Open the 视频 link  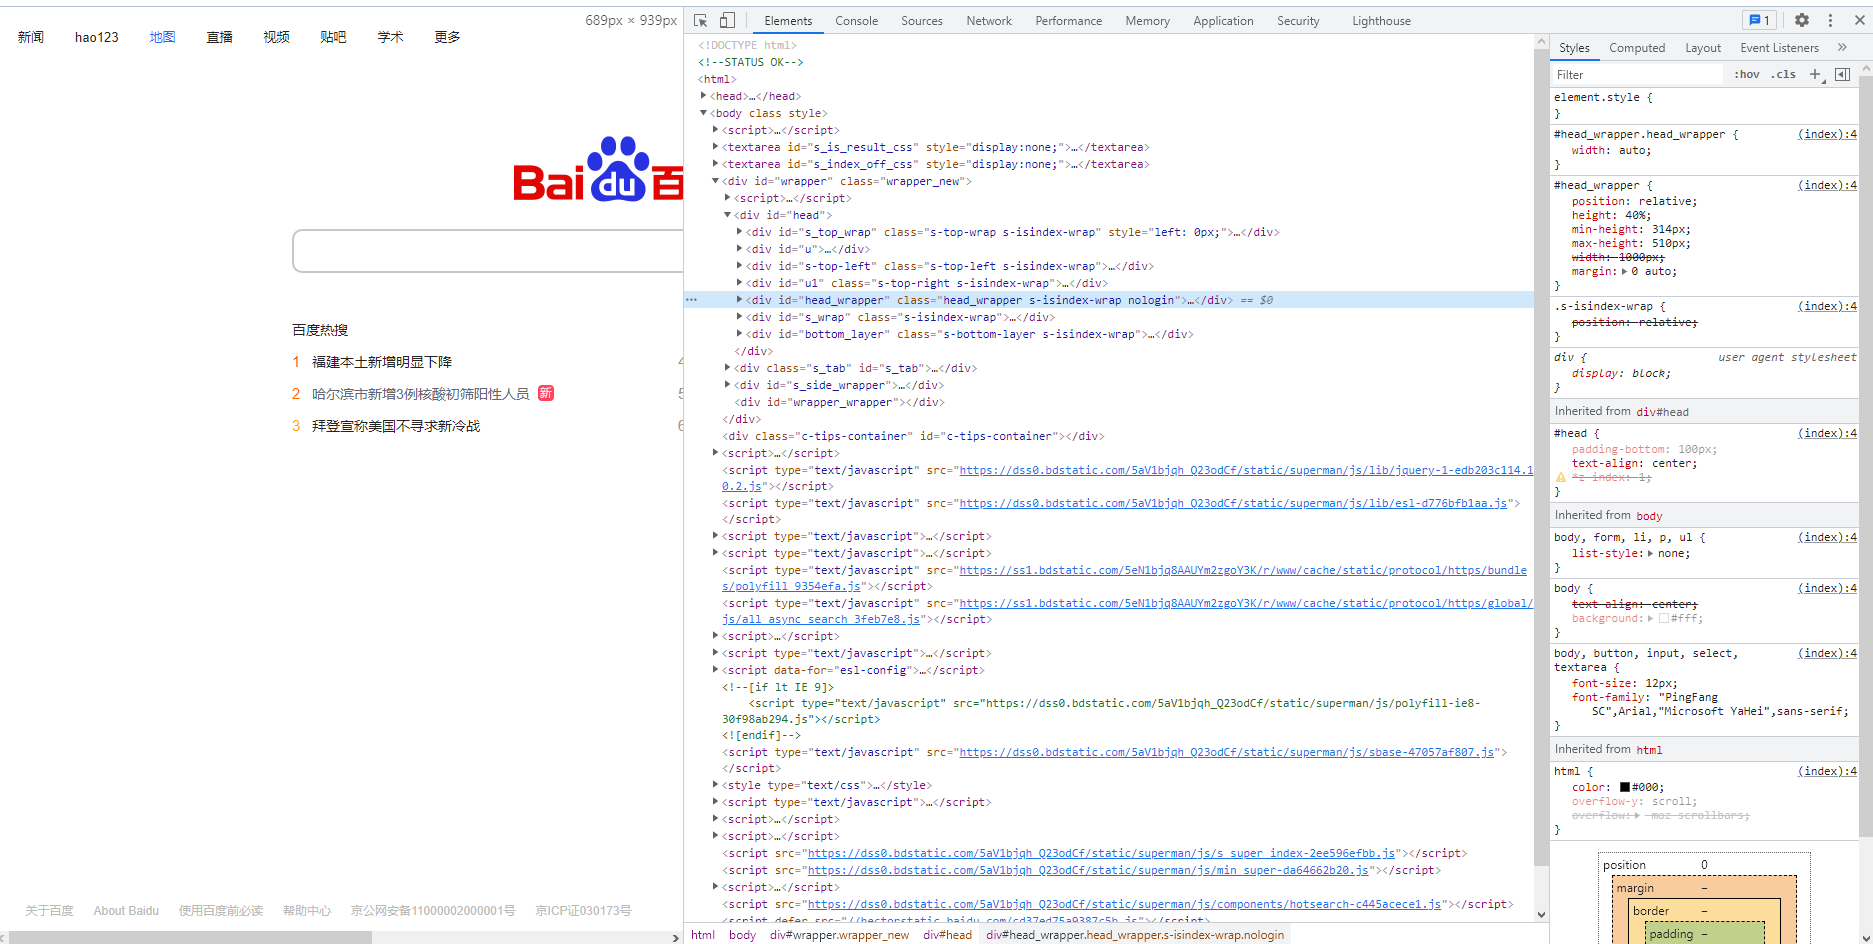(x=277, y=37)
